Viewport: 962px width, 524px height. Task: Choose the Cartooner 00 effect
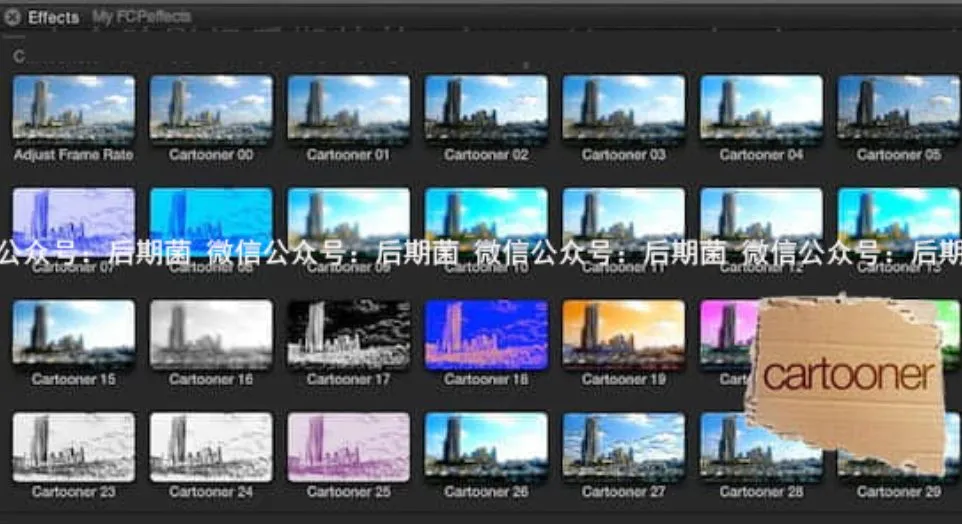click(211, 109)
